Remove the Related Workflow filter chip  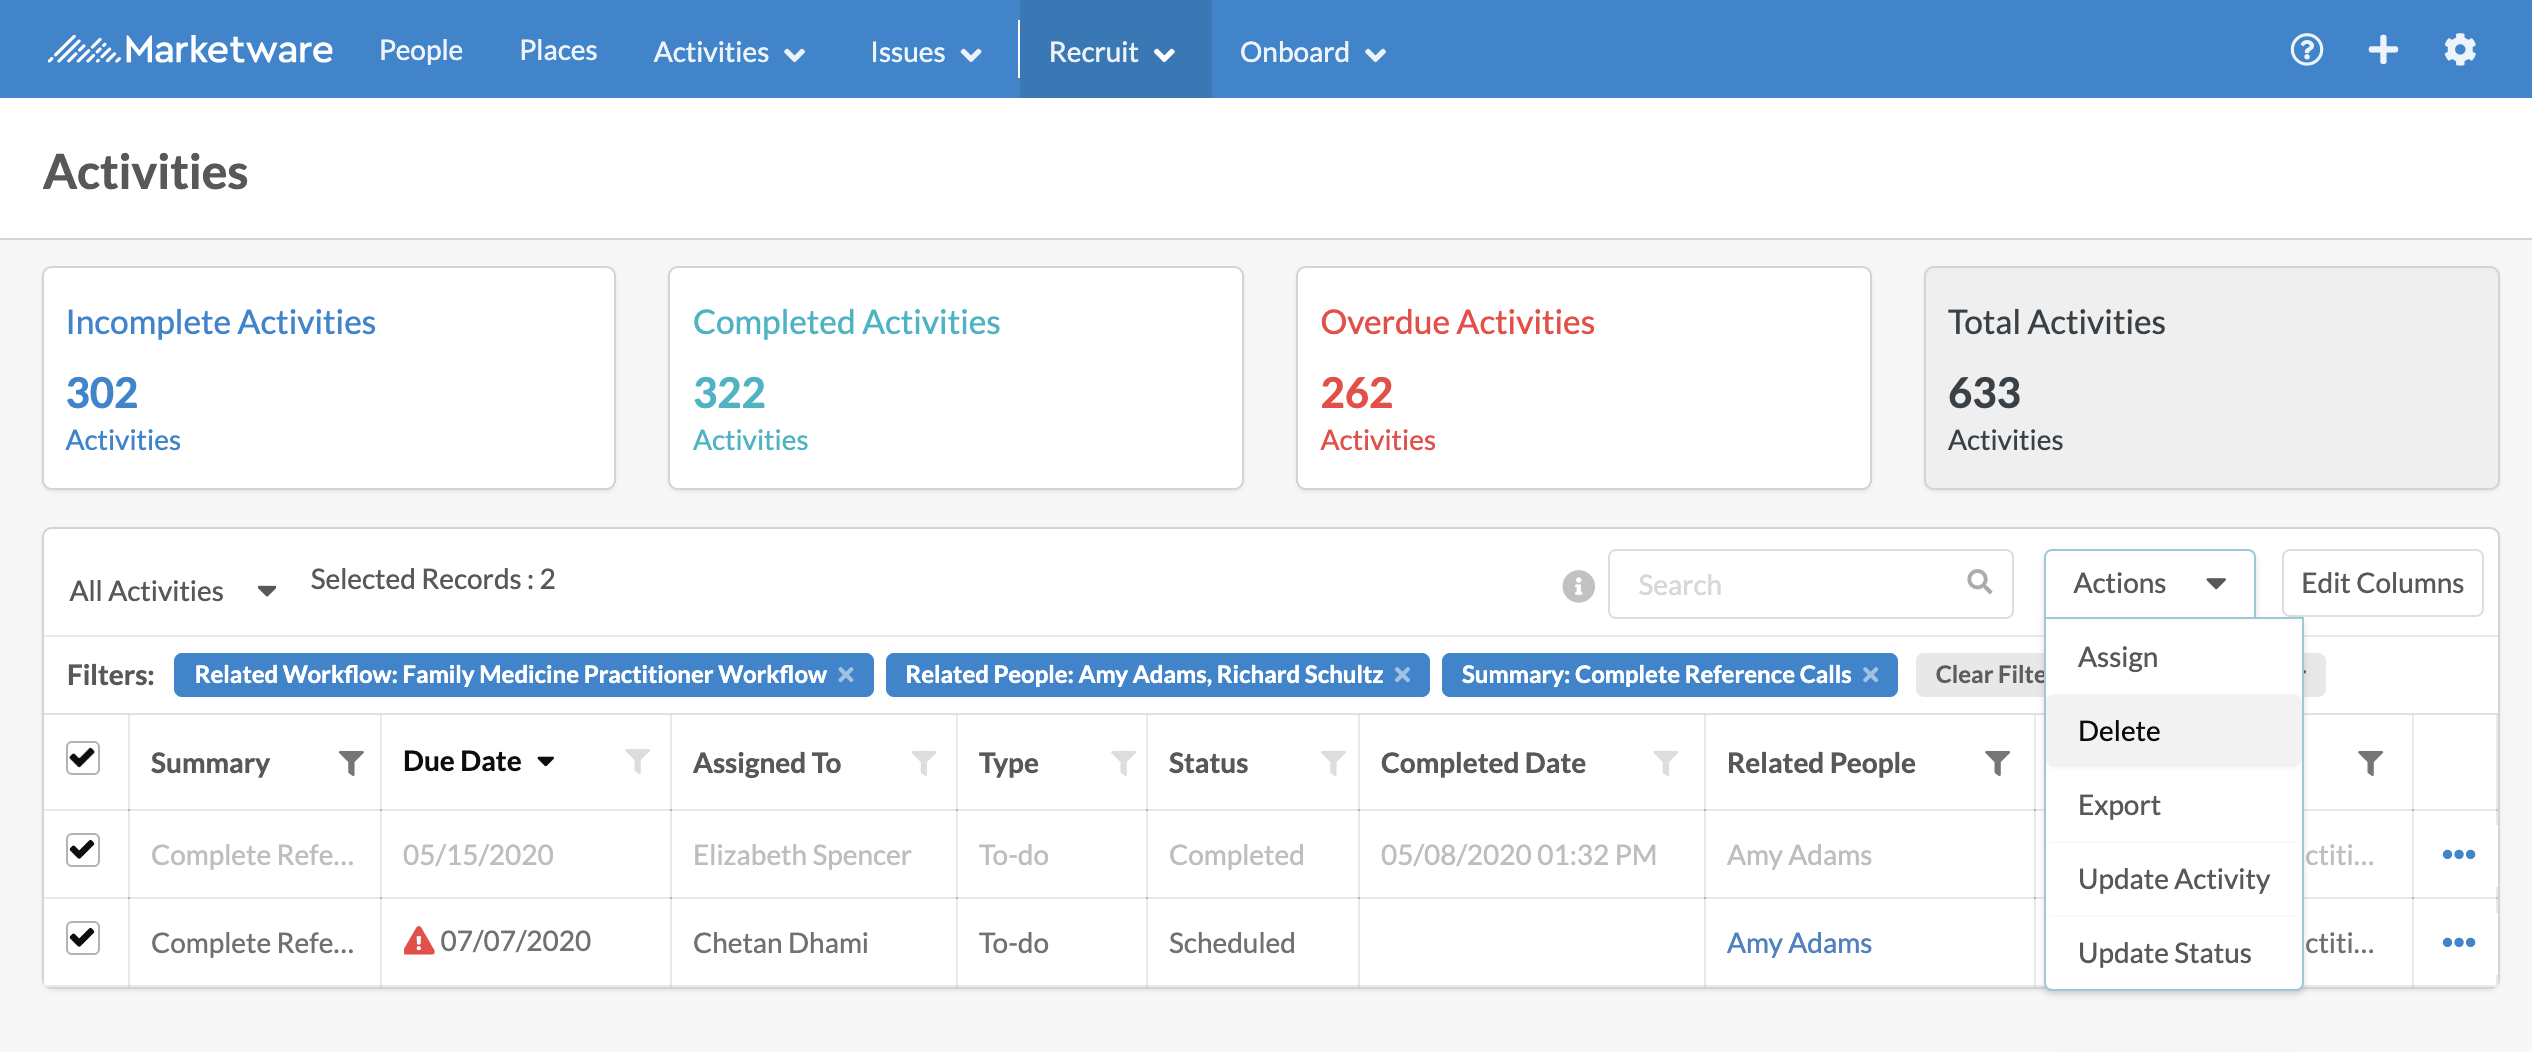pos(846,675)
